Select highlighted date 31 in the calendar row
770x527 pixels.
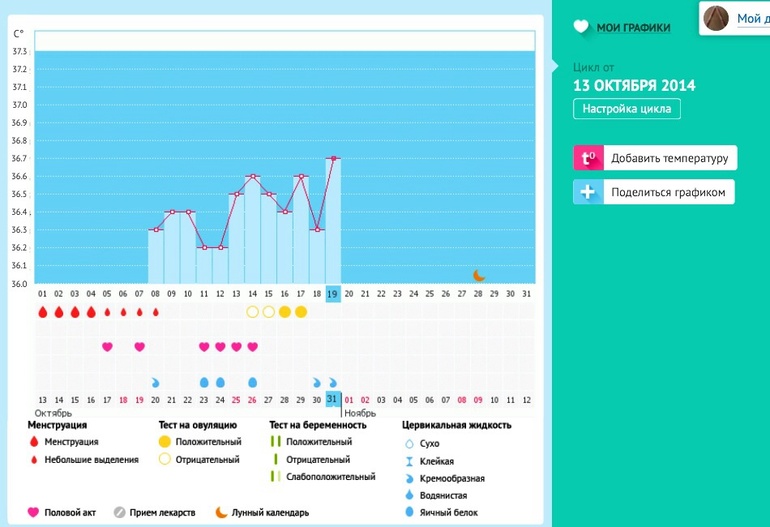coord(333,400)
